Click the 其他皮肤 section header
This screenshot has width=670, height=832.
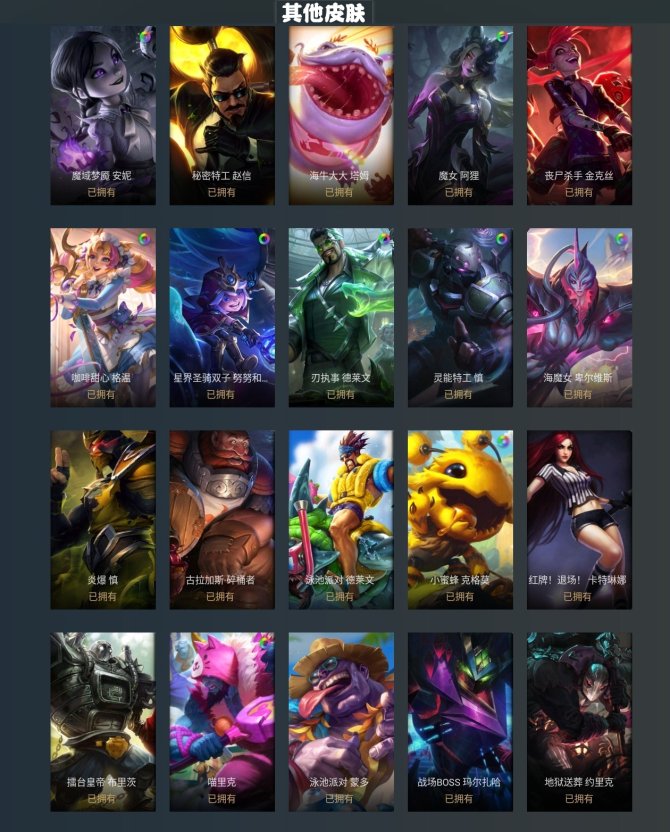pyautogui.click(x=324, y=13)
